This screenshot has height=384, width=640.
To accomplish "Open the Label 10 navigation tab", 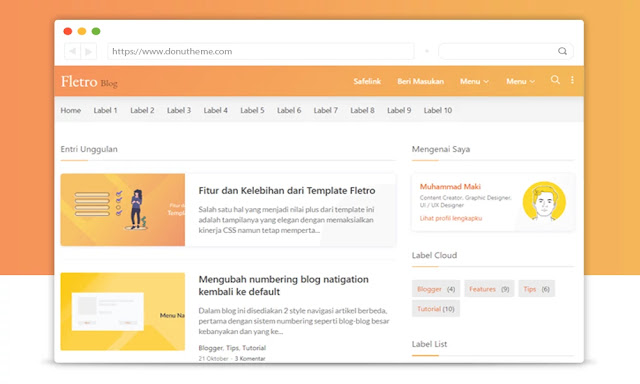I will (438, 110).
